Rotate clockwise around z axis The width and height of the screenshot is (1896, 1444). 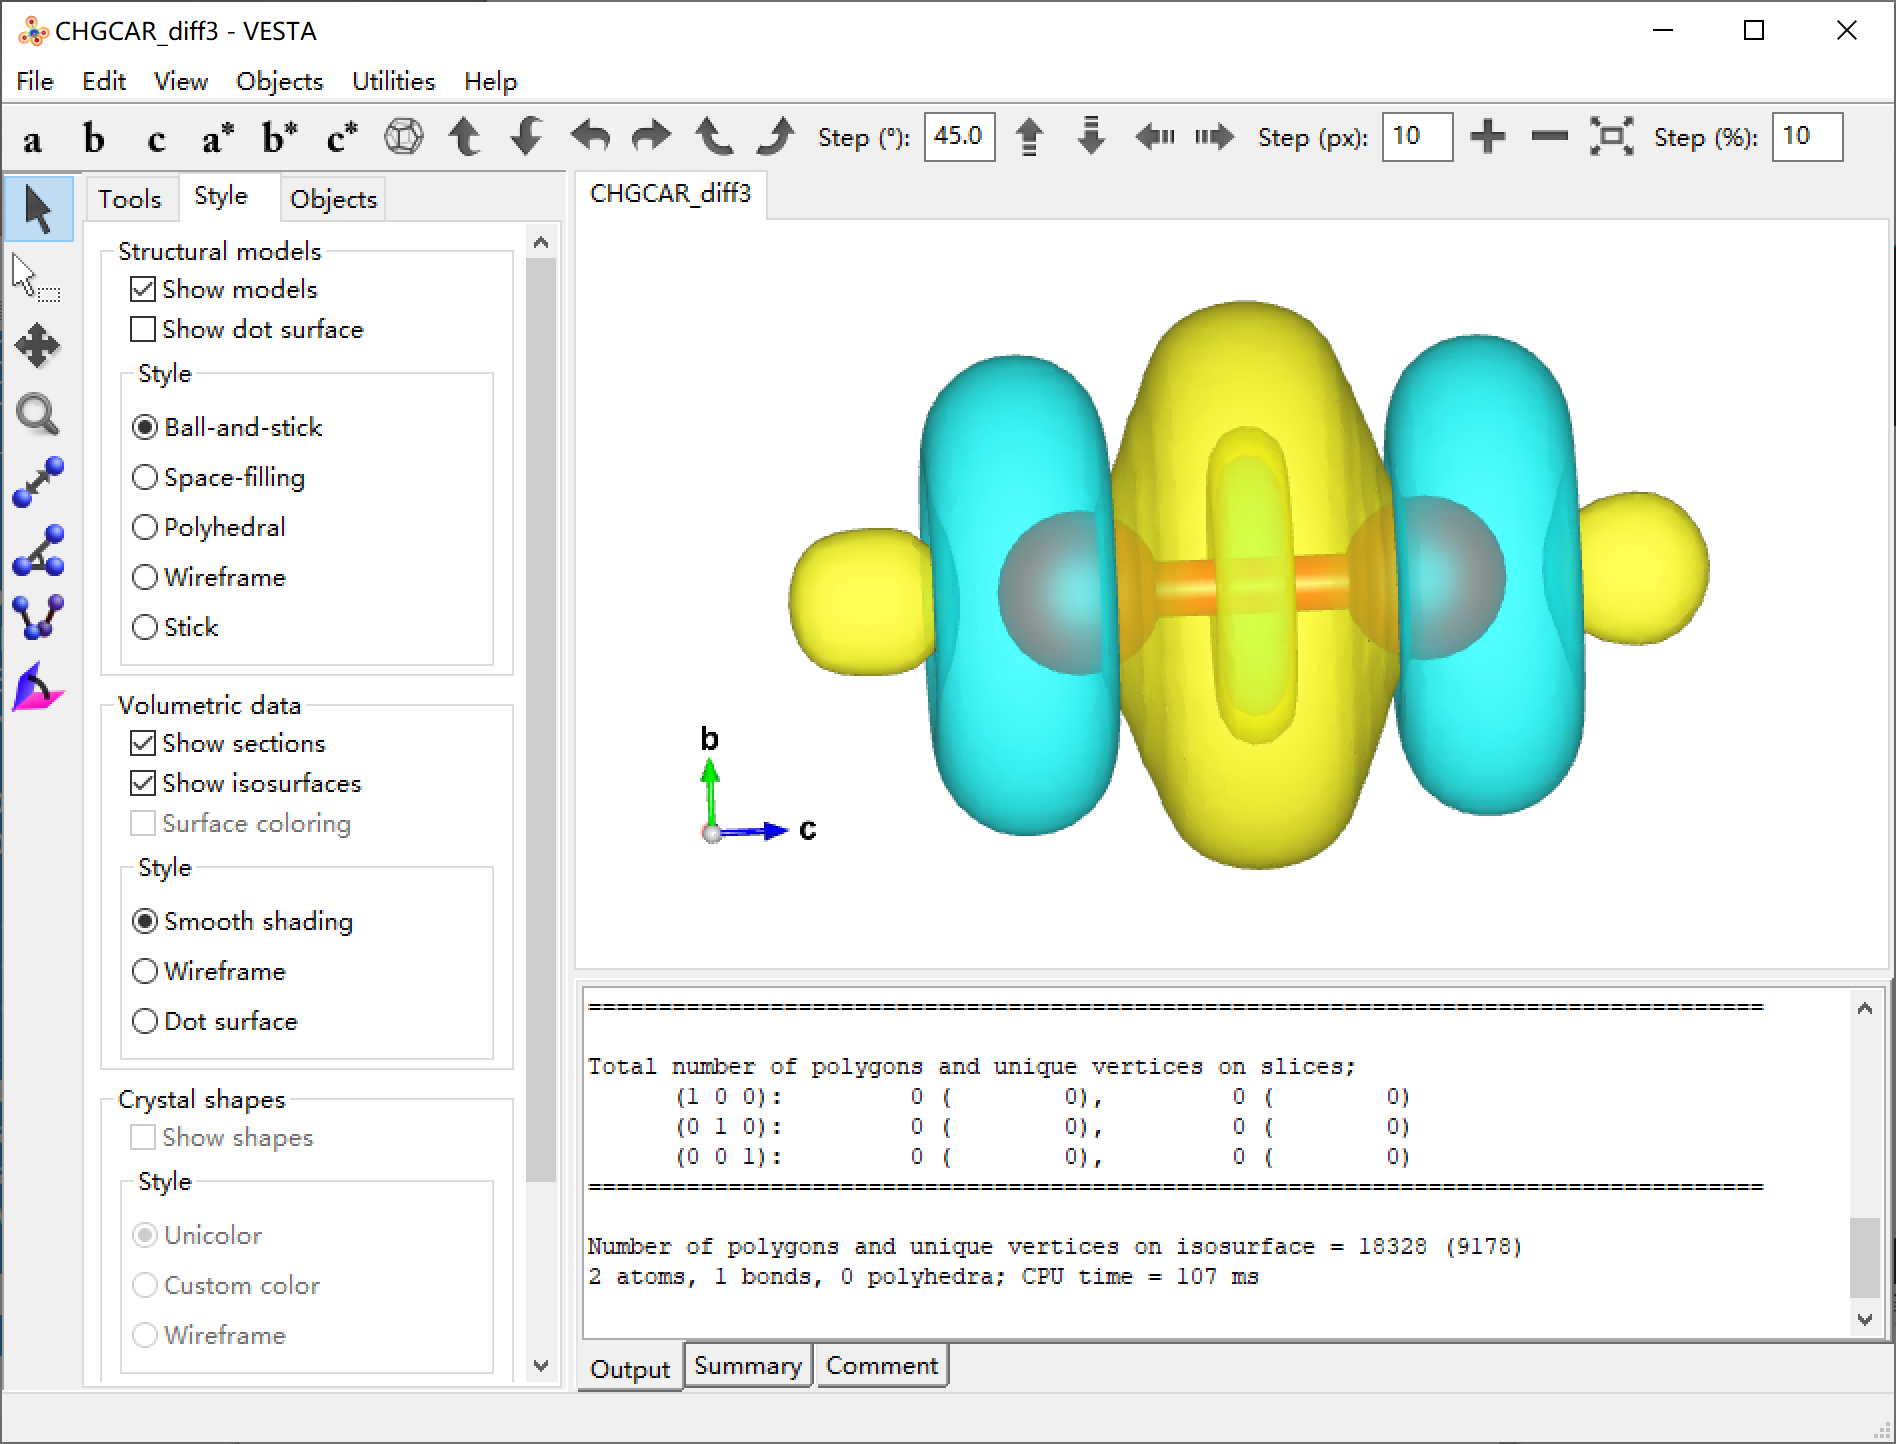776,137
